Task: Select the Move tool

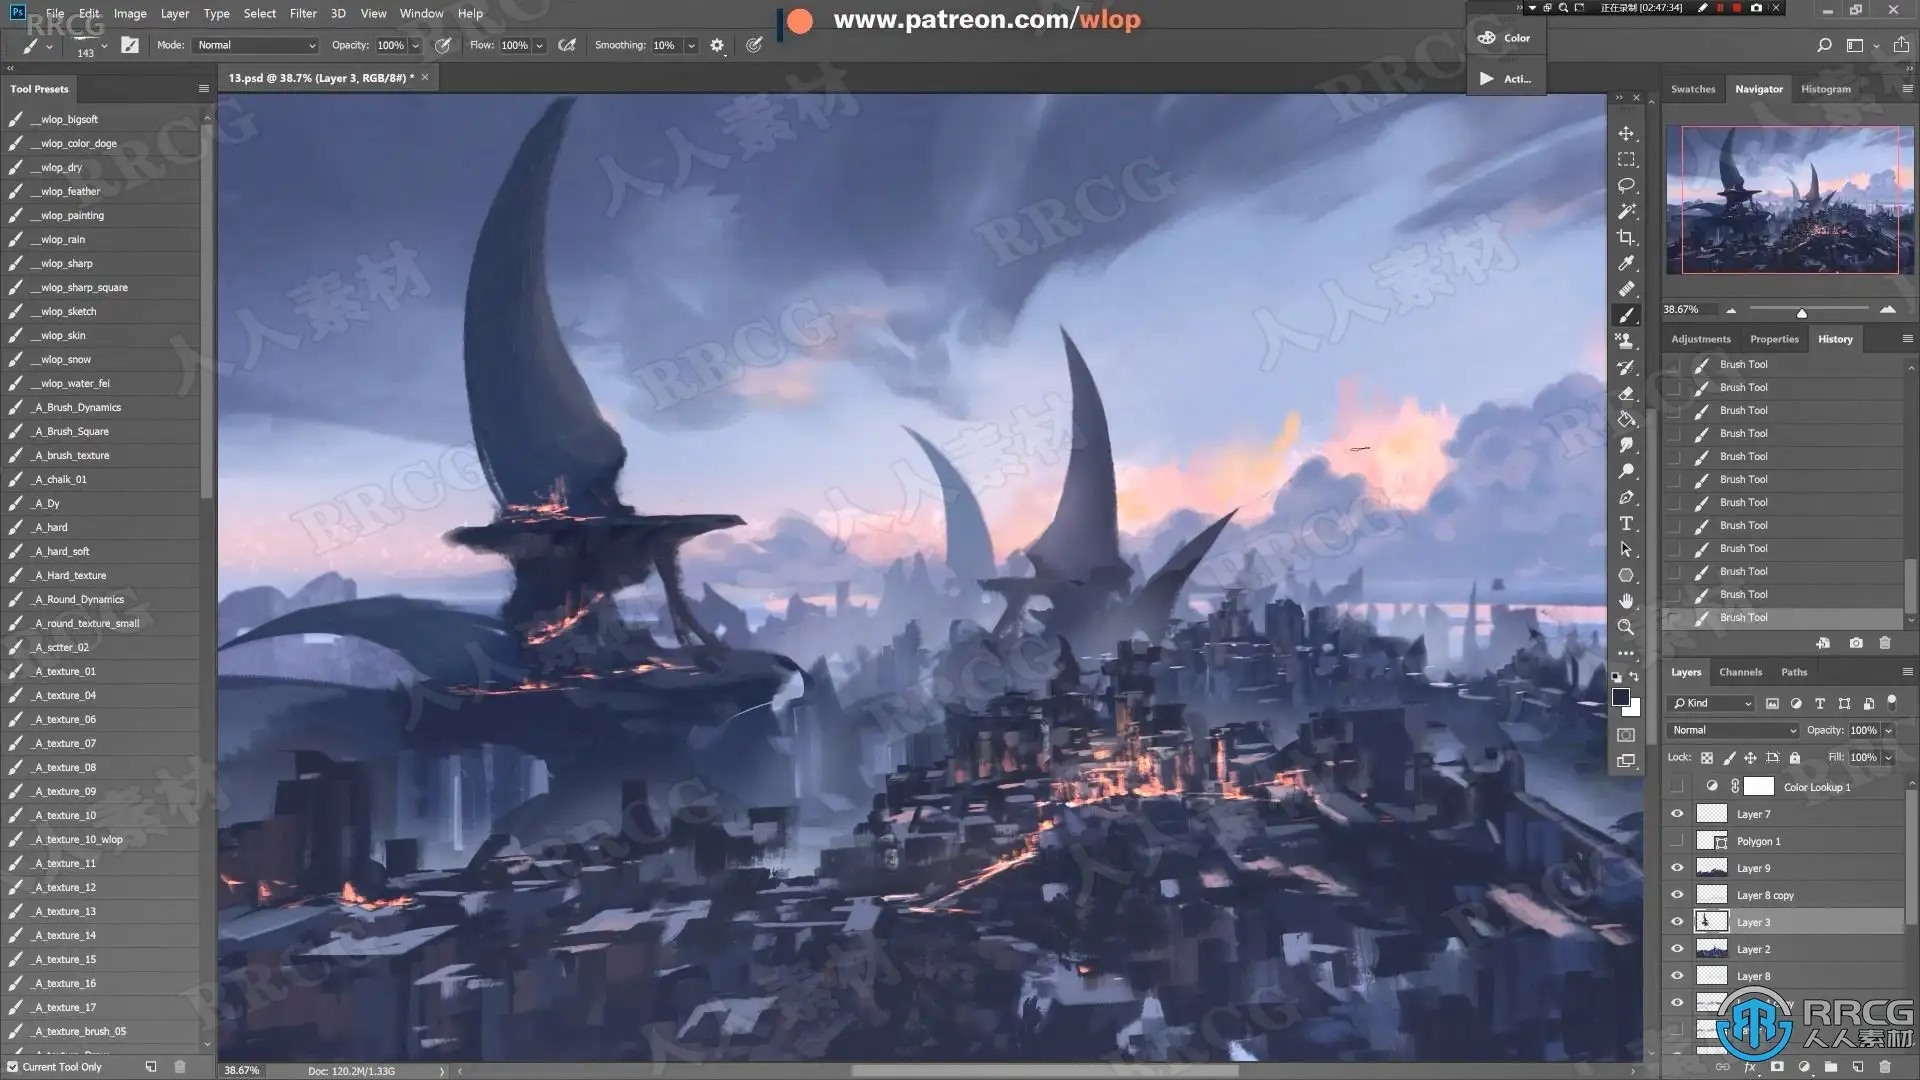Action: tap(1626, 134)
